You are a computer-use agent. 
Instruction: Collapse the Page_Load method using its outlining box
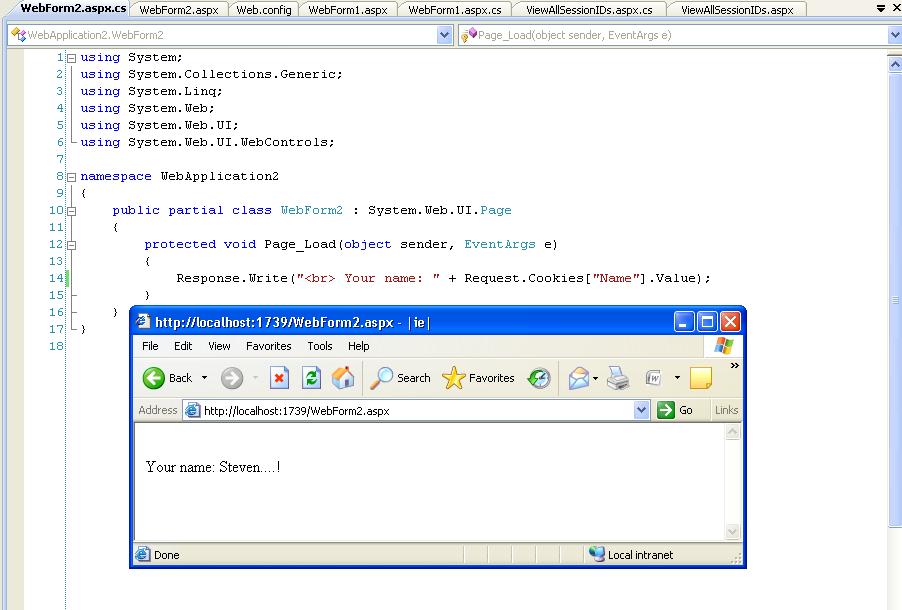(70, 244)
